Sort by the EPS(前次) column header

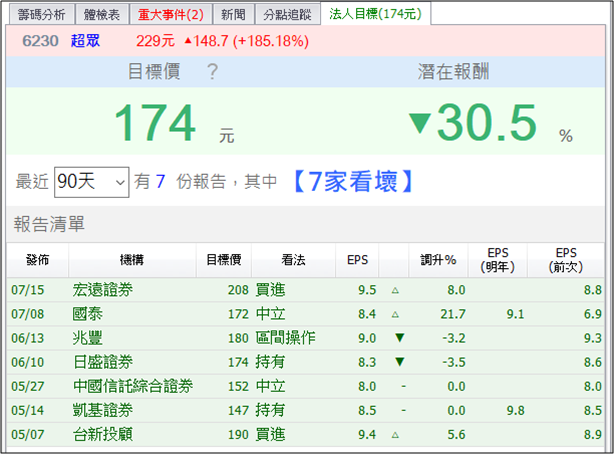coord(566,260)
